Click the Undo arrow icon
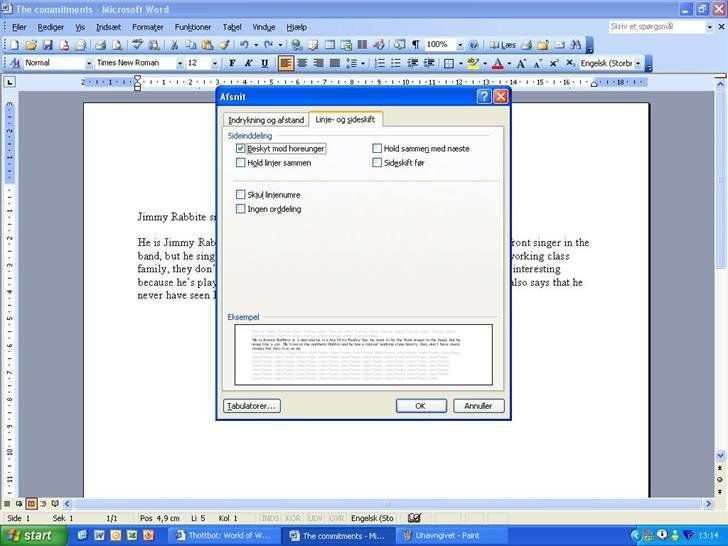Image resolution: width=728 pixels, height=546 pixels. click(x=243, y=45)
